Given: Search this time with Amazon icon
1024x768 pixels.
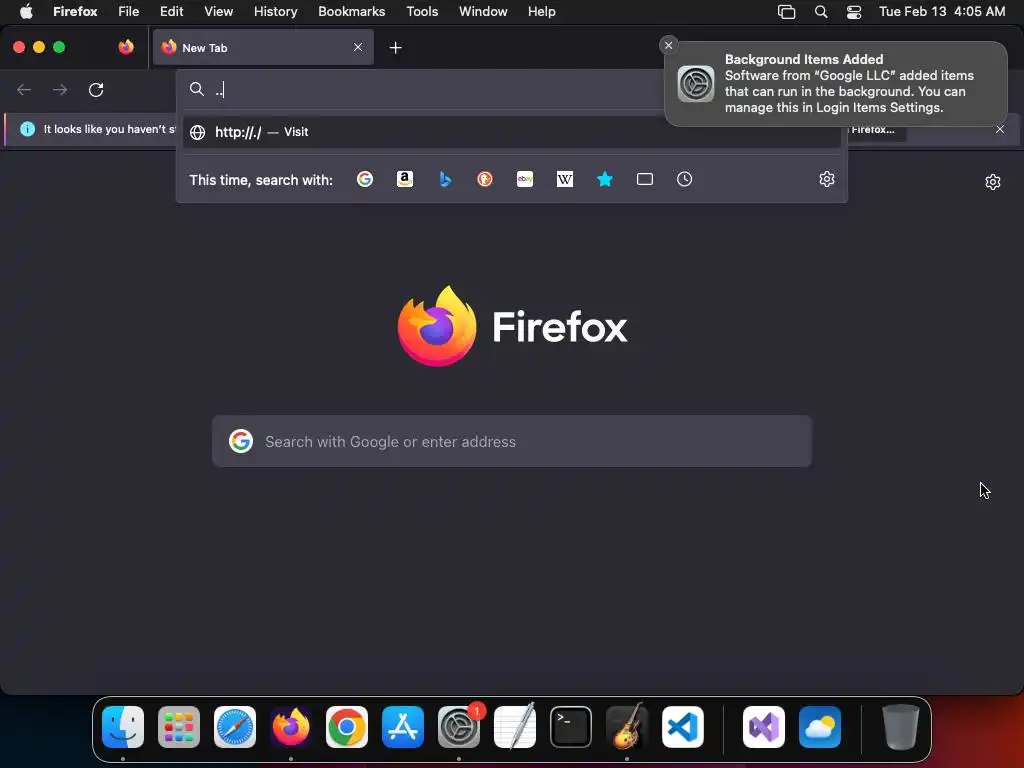Looking at the screenshot, I should point(405,179).
